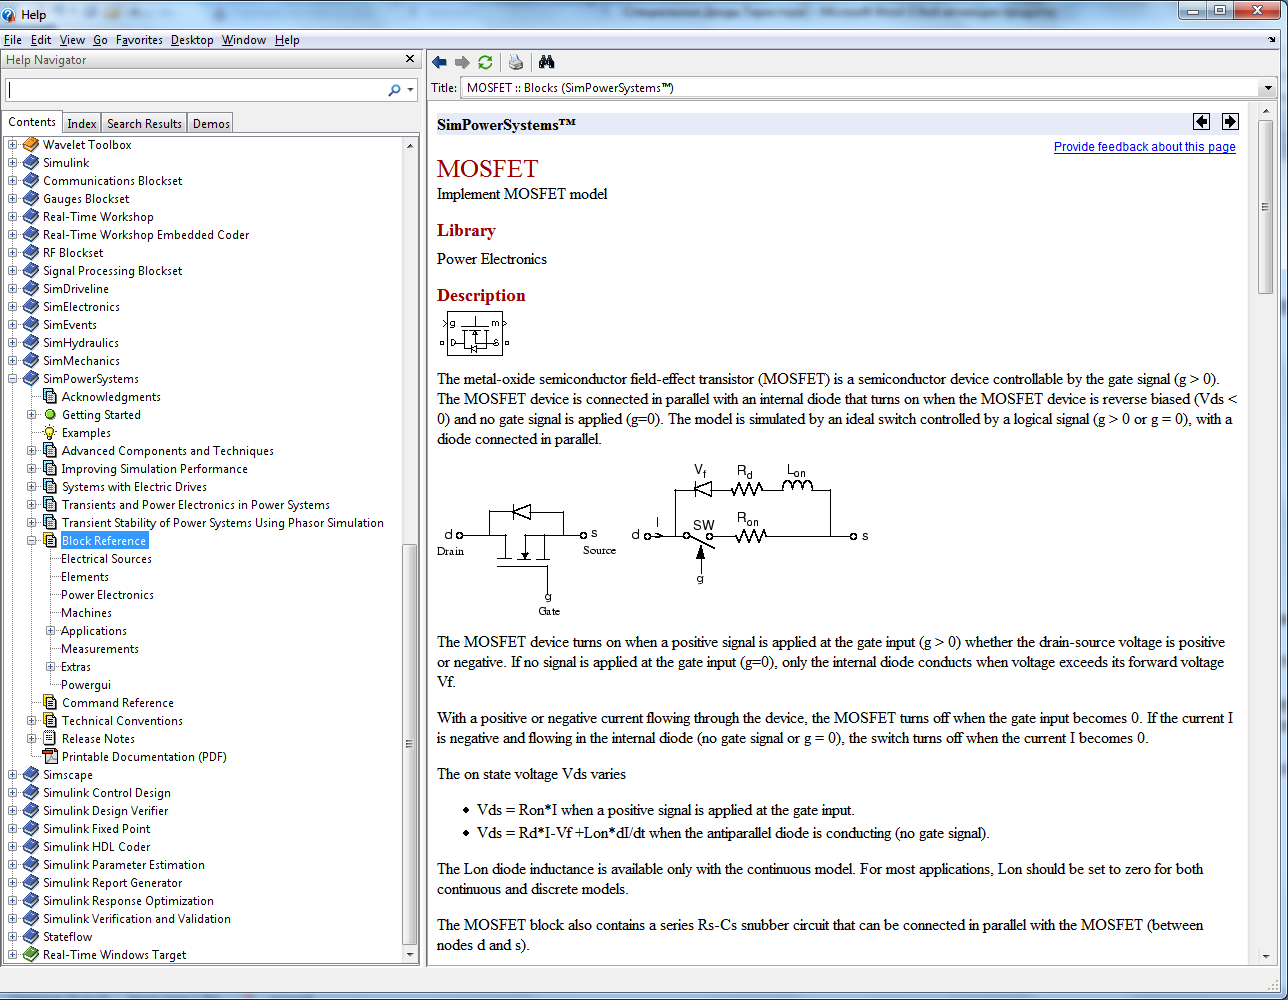The height and width of the screenshot is (1000, 1288).
Task: Click the Acknowledgments page icon
Action: tap(50, 397)
